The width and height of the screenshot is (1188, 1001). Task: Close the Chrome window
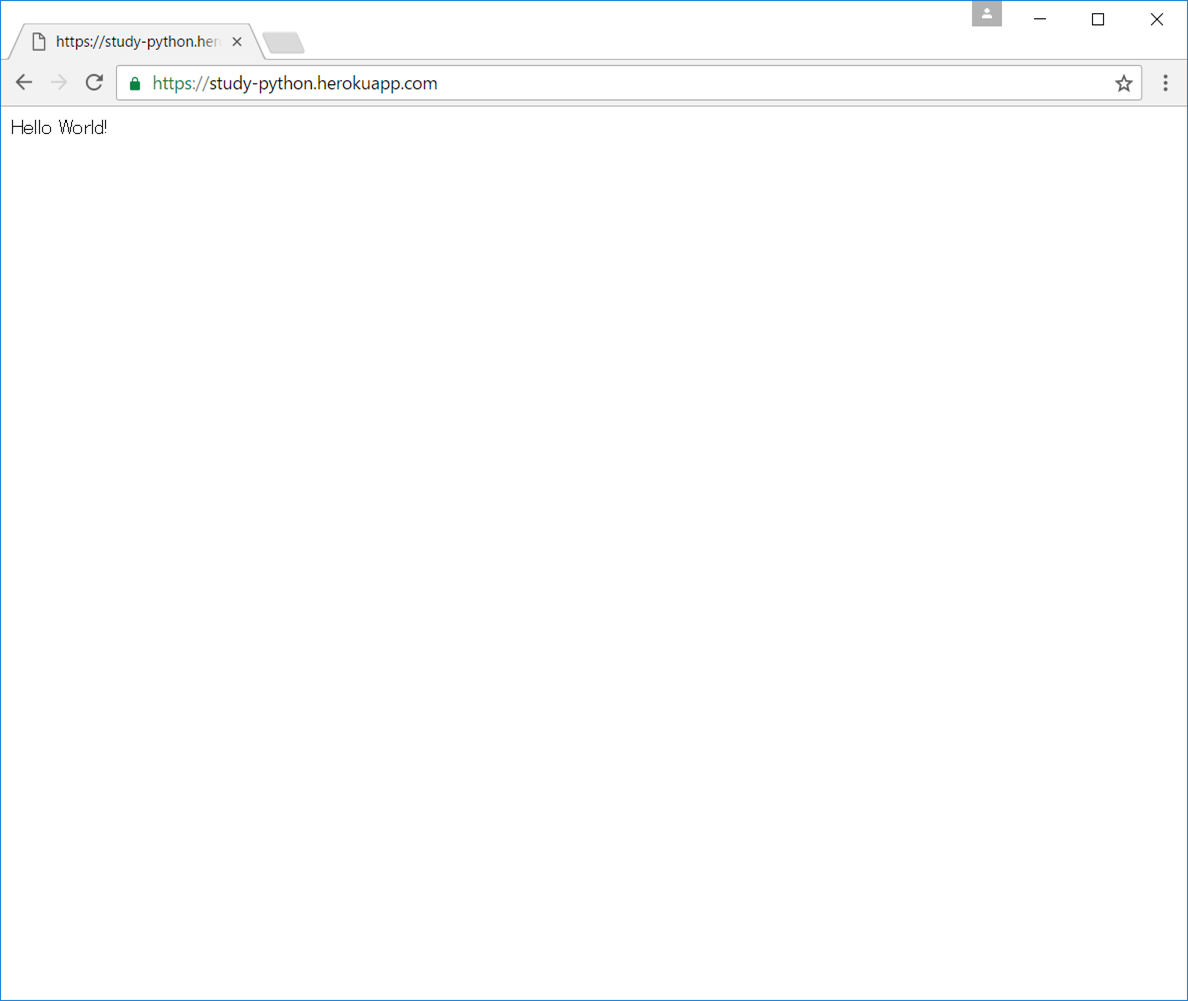click(x=1157, y=19)
